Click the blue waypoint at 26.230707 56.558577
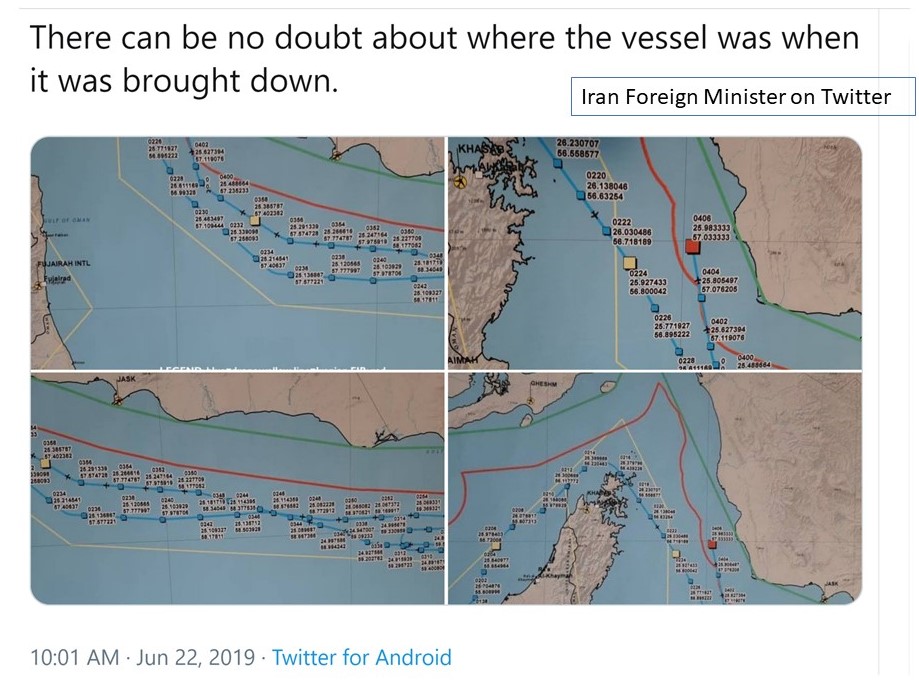919x680 pixels. 558,163
